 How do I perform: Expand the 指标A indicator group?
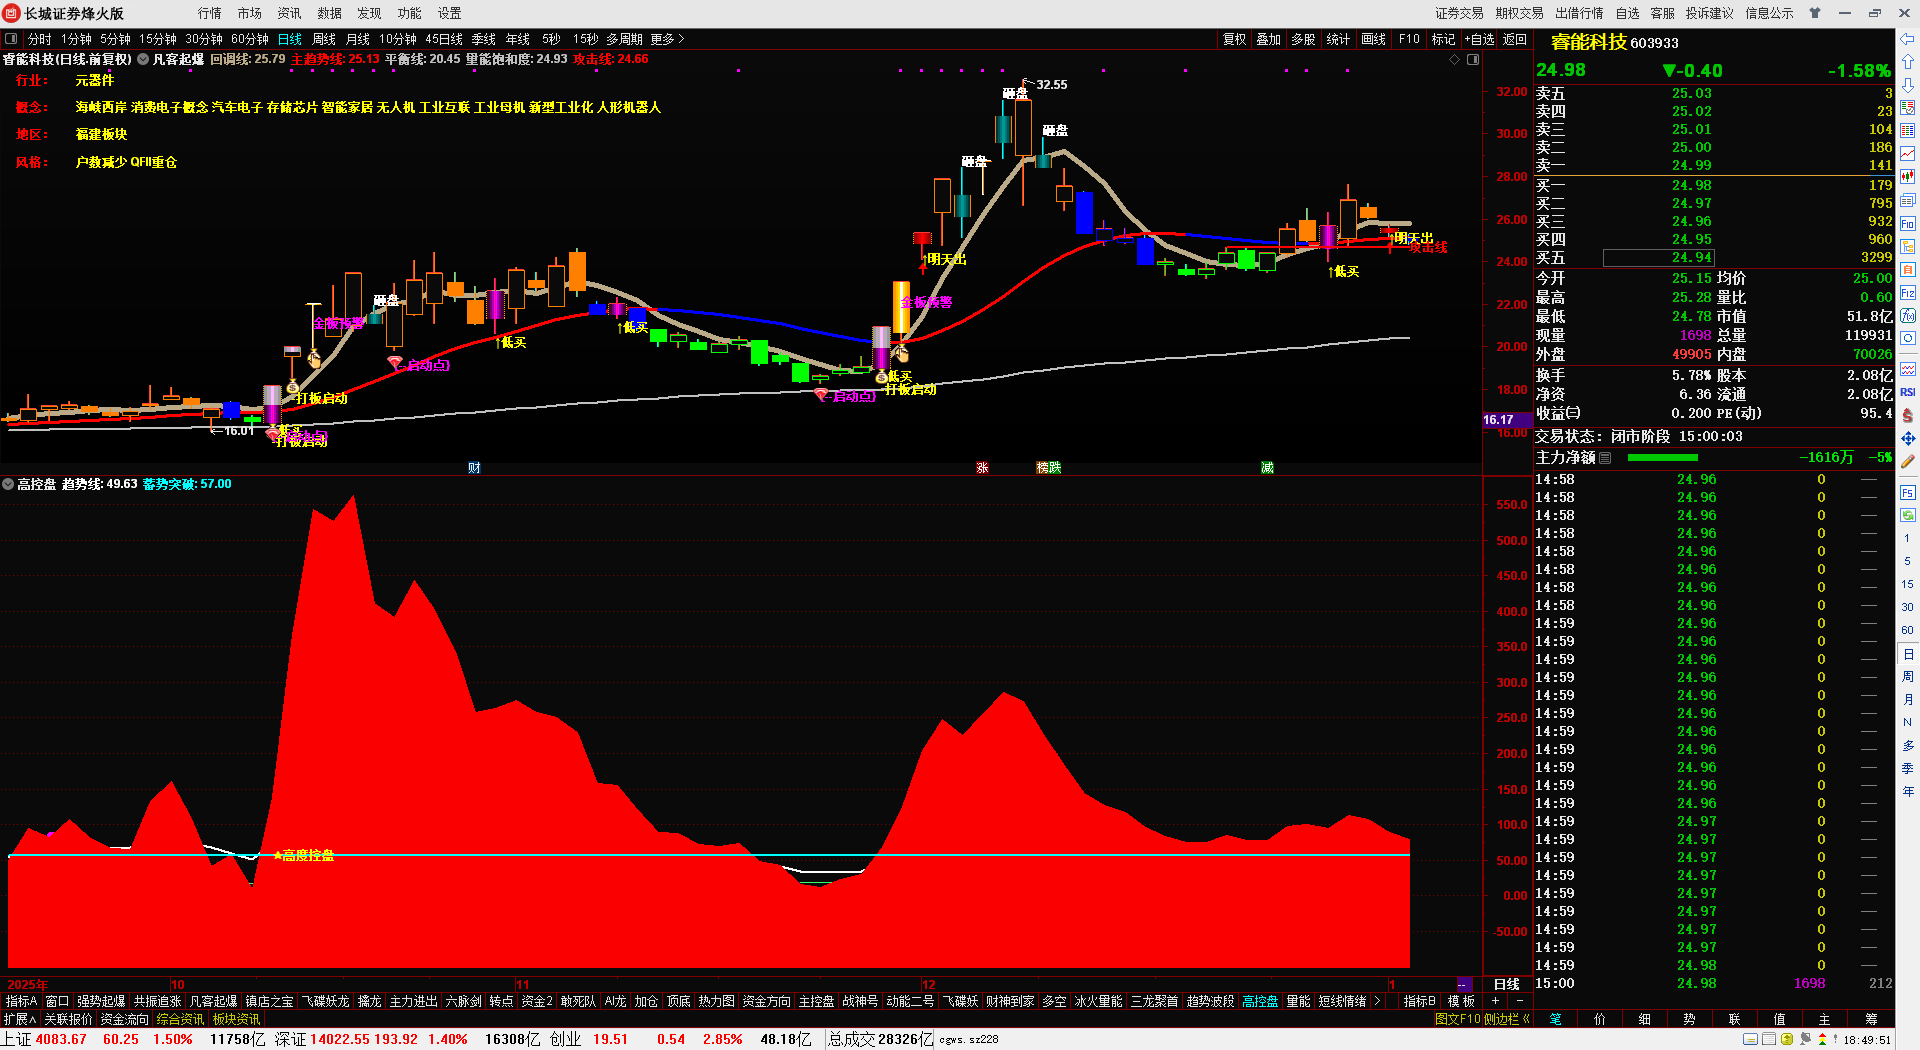point(21,1001)
